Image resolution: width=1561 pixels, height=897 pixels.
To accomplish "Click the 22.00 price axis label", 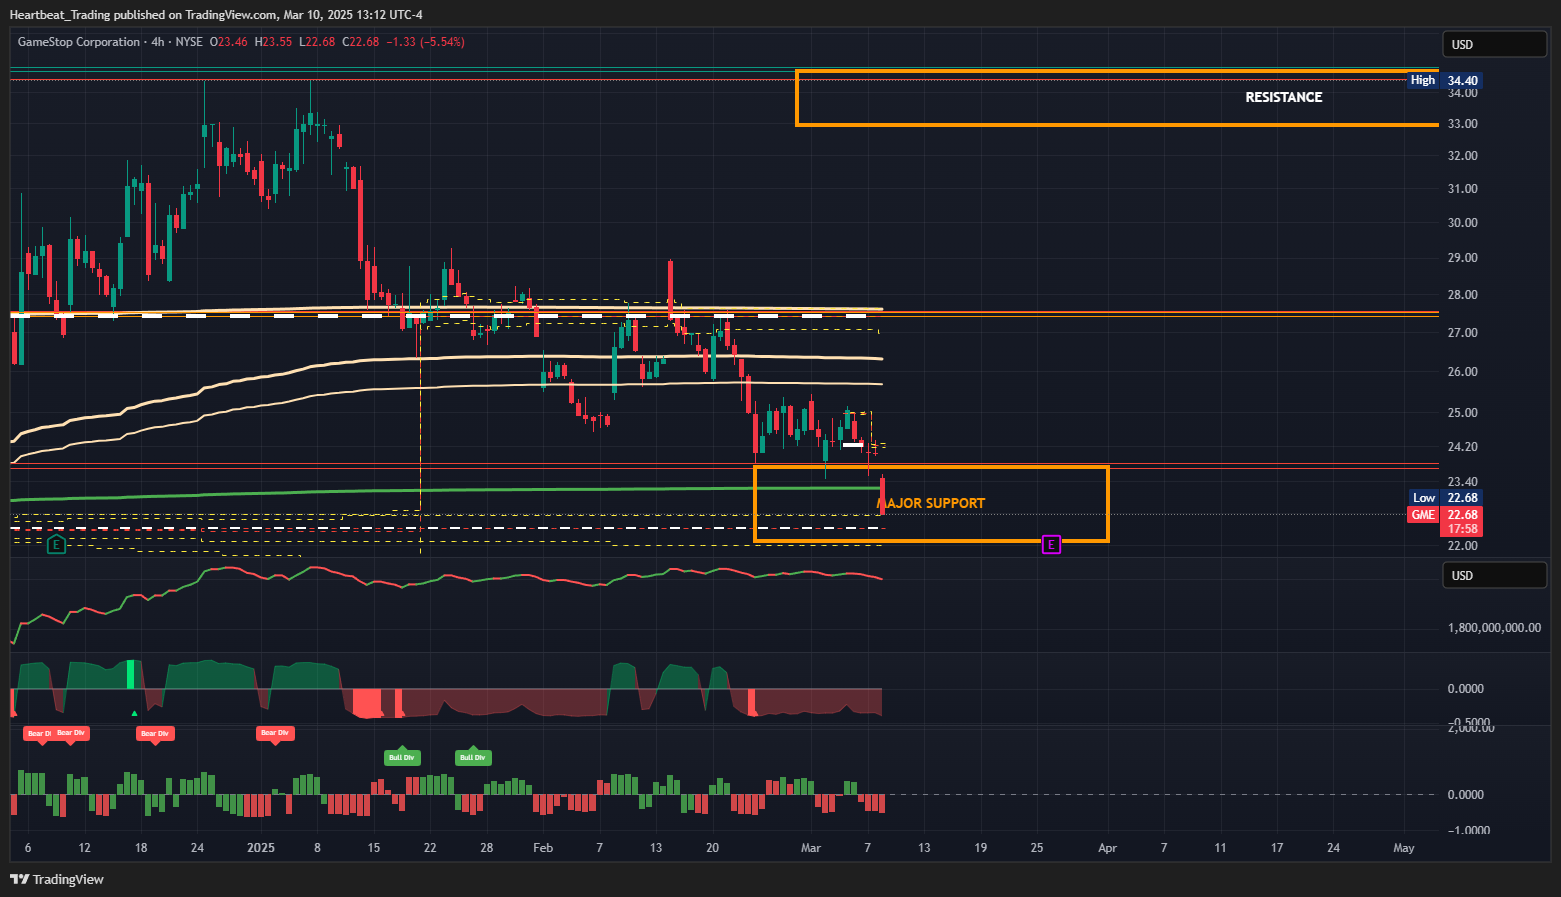I will tap(1462, 546).
